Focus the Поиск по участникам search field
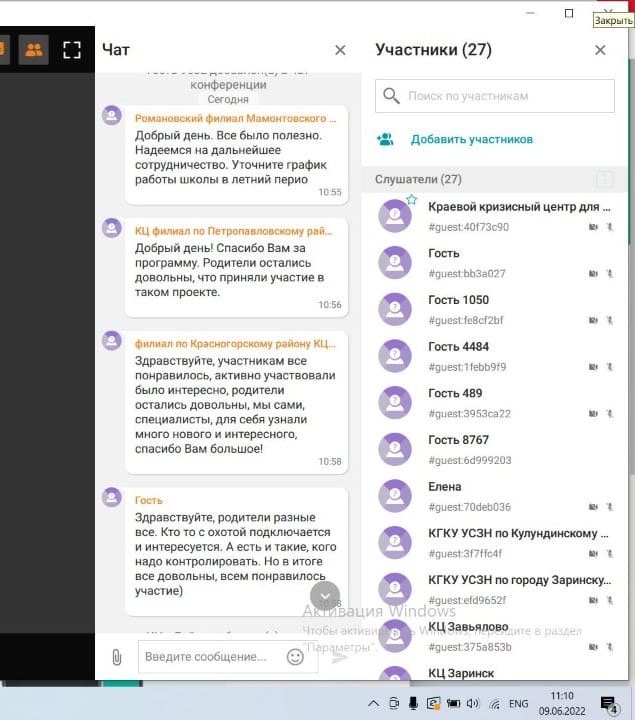The image size is (635, 720). point(495,96)
